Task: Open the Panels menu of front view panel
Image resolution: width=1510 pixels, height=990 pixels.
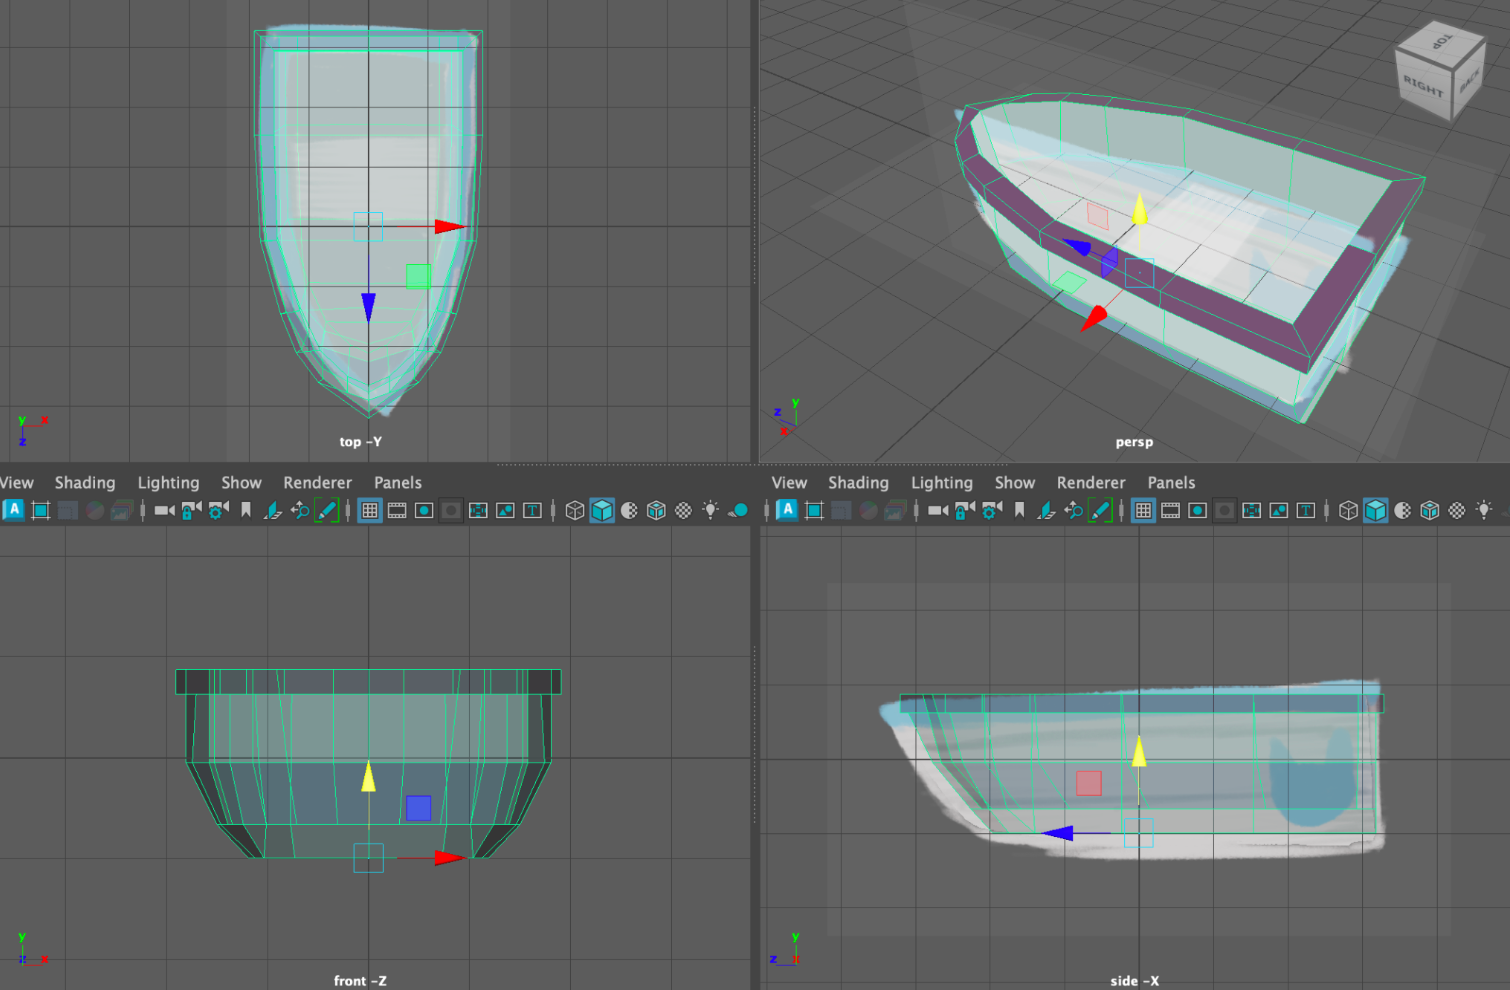Action: [398, 482]
